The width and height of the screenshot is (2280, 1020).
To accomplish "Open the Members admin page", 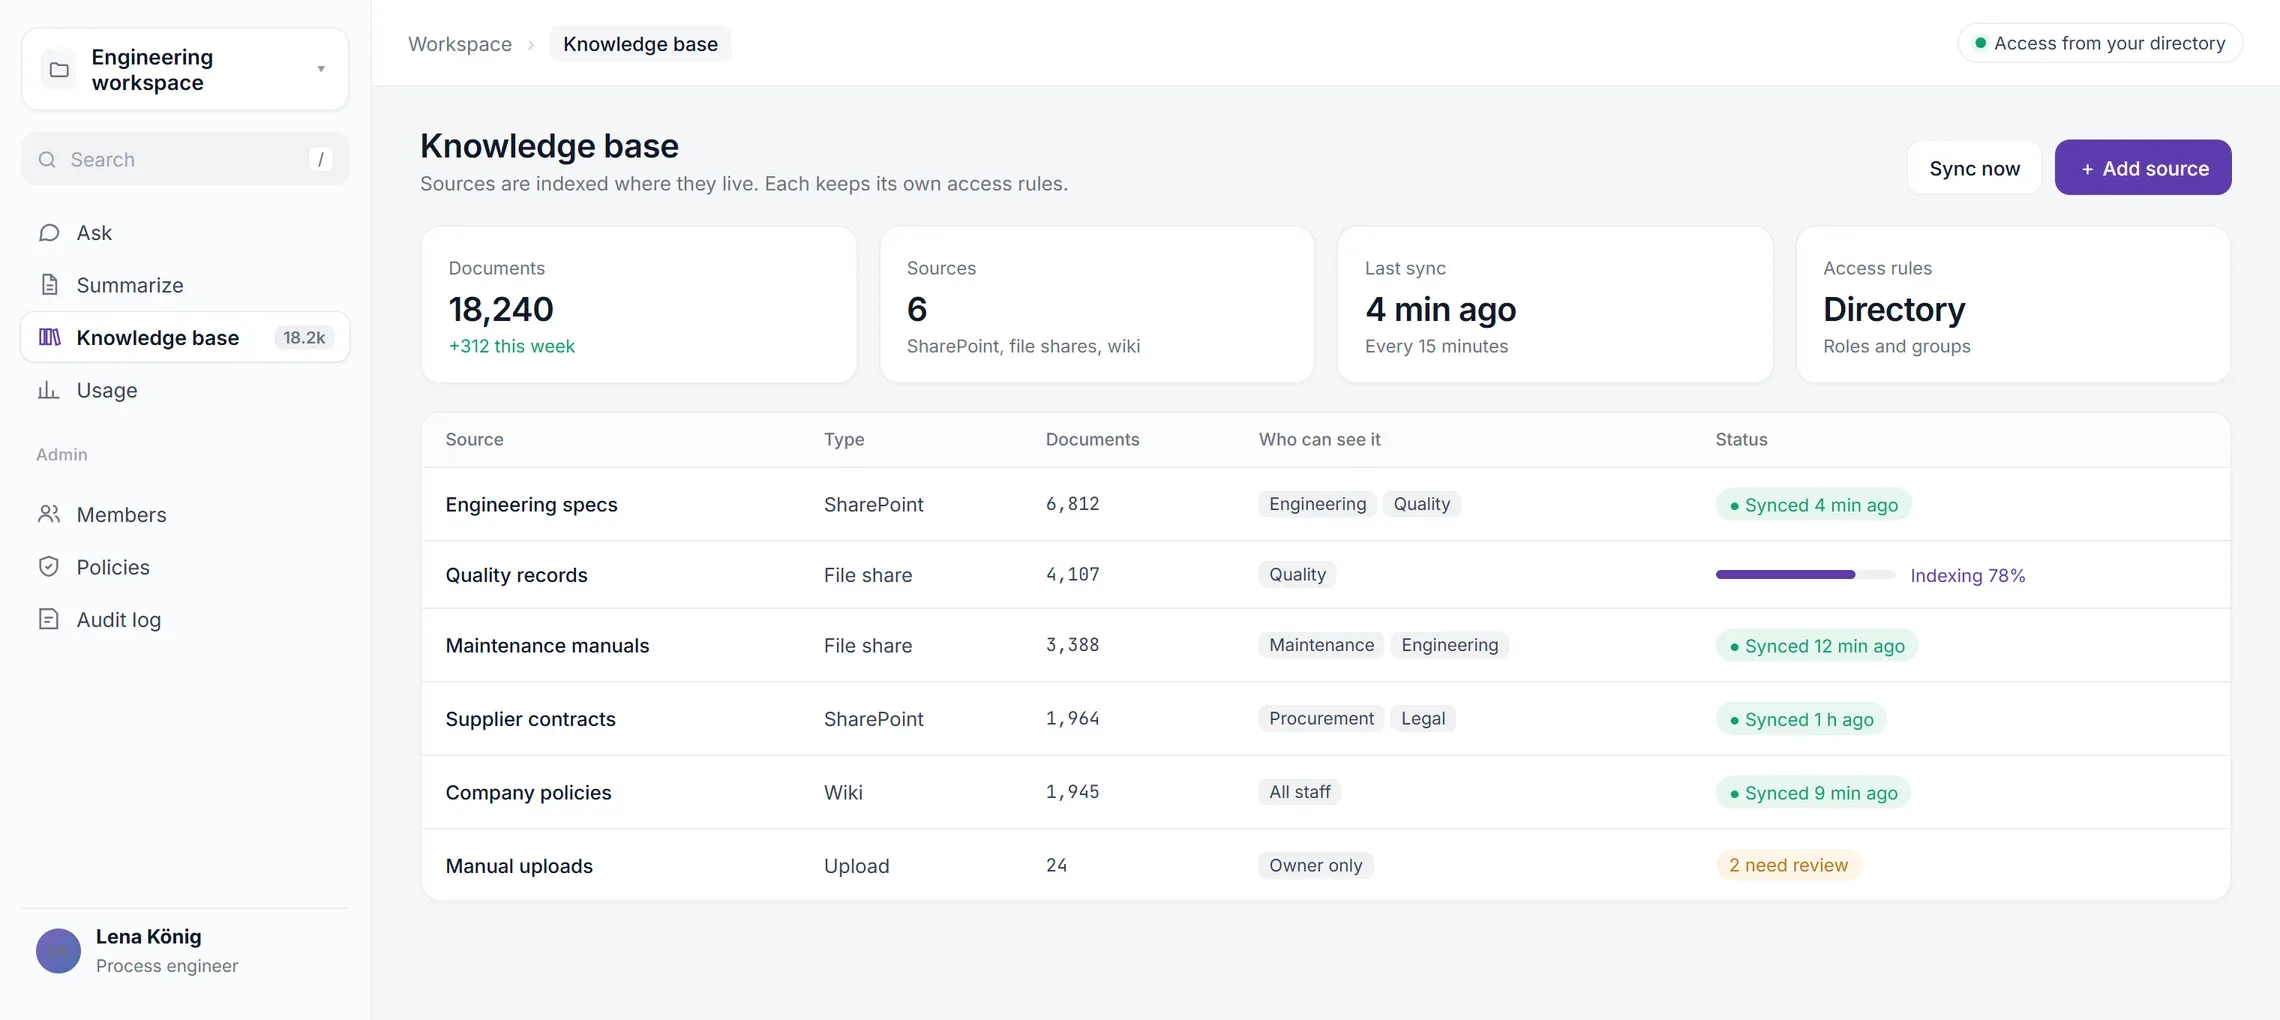I will coord(185,514).
